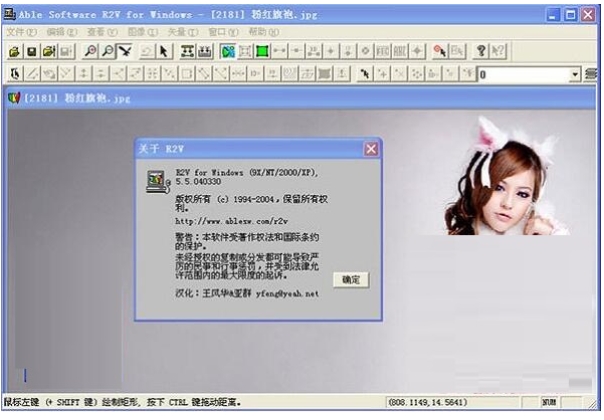Screen dimensions: 604x420
Task: Click the http://www.ablesw.com/r2v link text
Action: pos(232,221)
